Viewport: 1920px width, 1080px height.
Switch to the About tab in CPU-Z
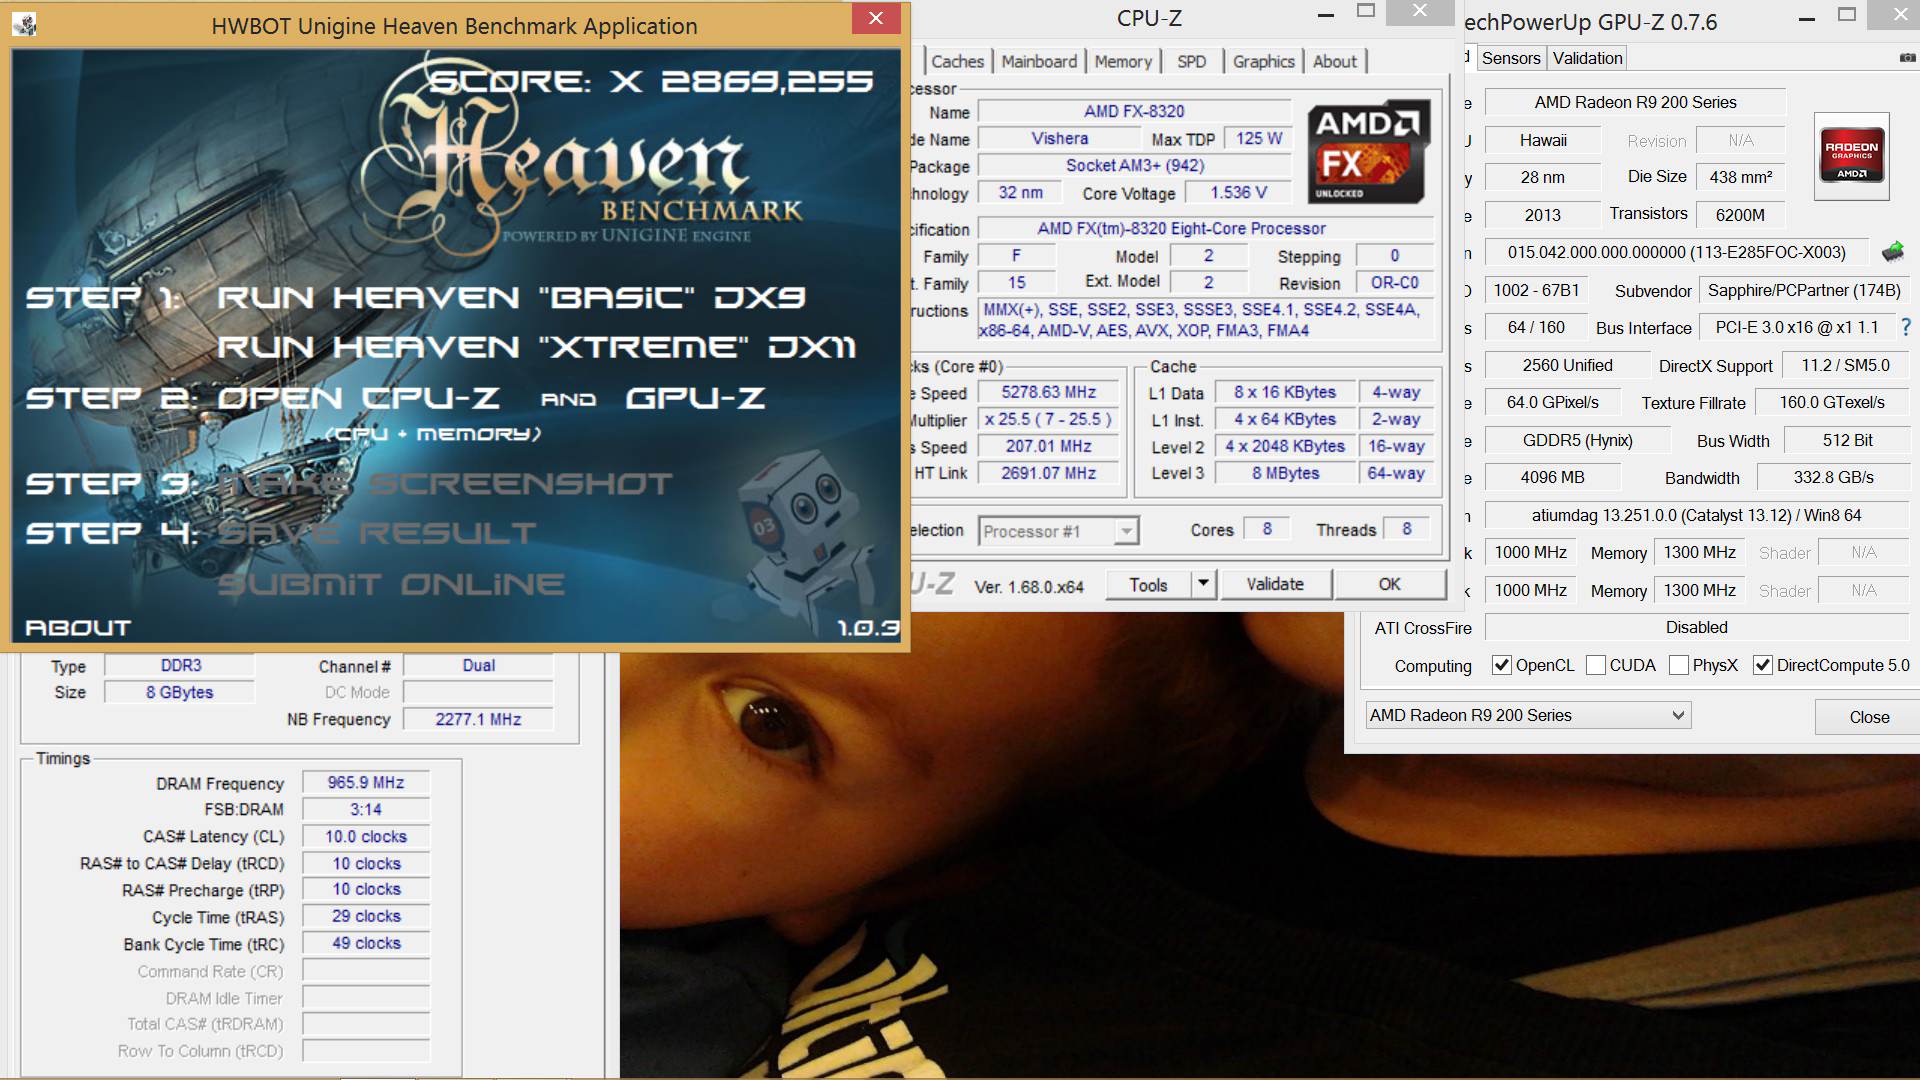coord(1335,61)
